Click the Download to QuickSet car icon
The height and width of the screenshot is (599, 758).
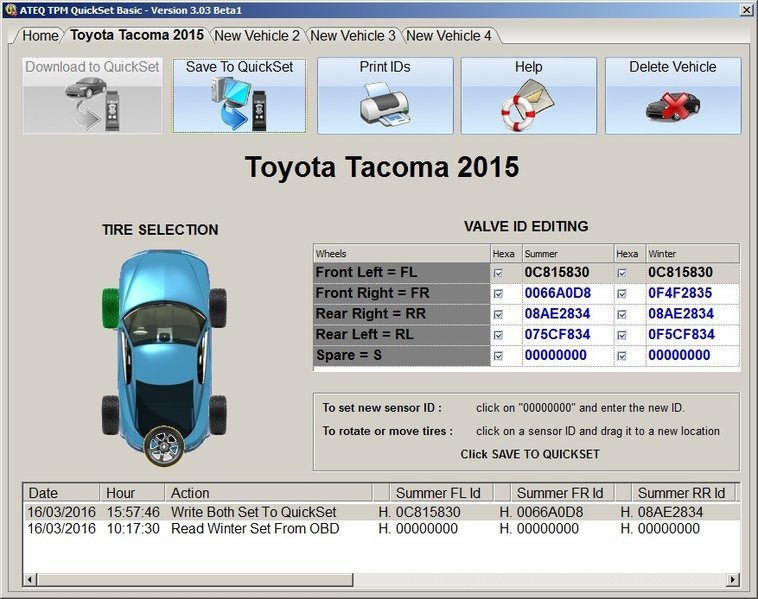(x=92, y=103)
